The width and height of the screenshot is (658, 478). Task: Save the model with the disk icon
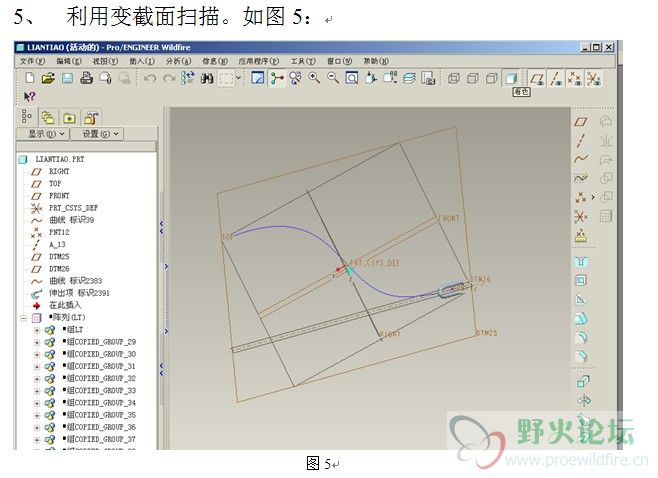67,78
